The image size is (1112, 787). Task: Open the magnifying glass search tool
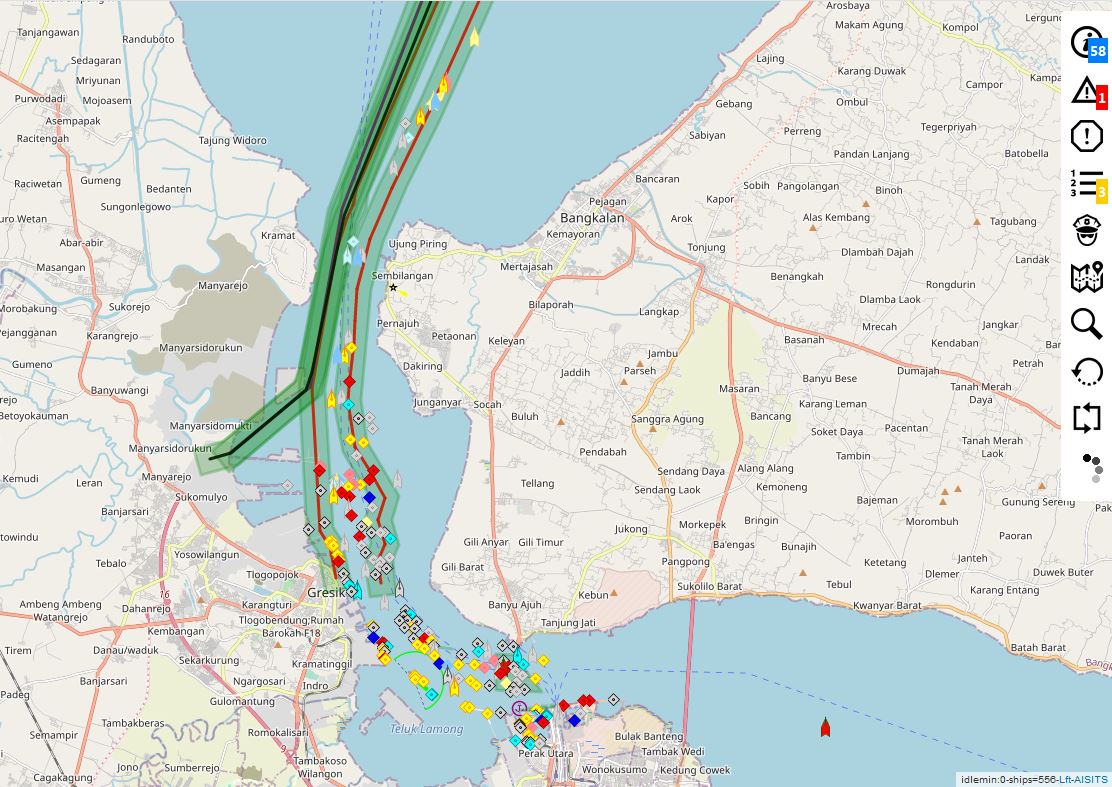coord(1086,324)
